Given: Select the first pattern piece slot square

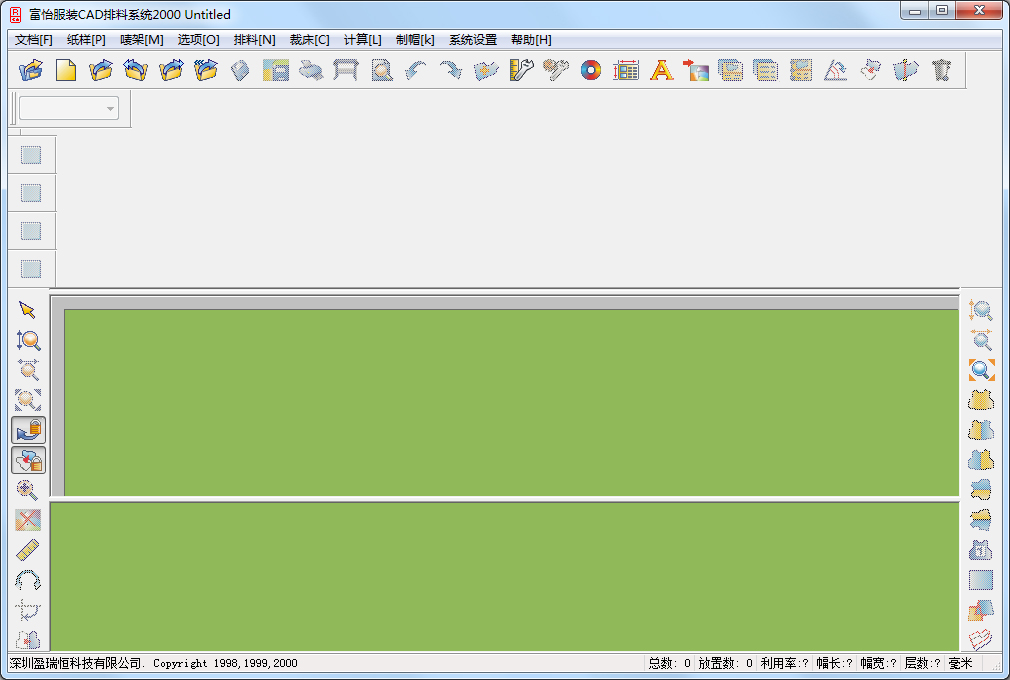Looking at the screenshot, I should [31, 155].
